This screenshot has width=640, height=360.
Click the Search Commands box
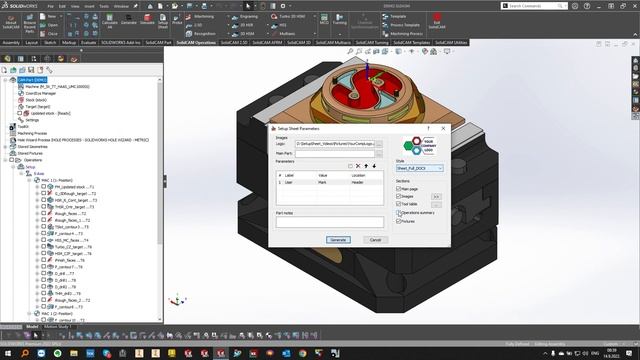(534, 6)
